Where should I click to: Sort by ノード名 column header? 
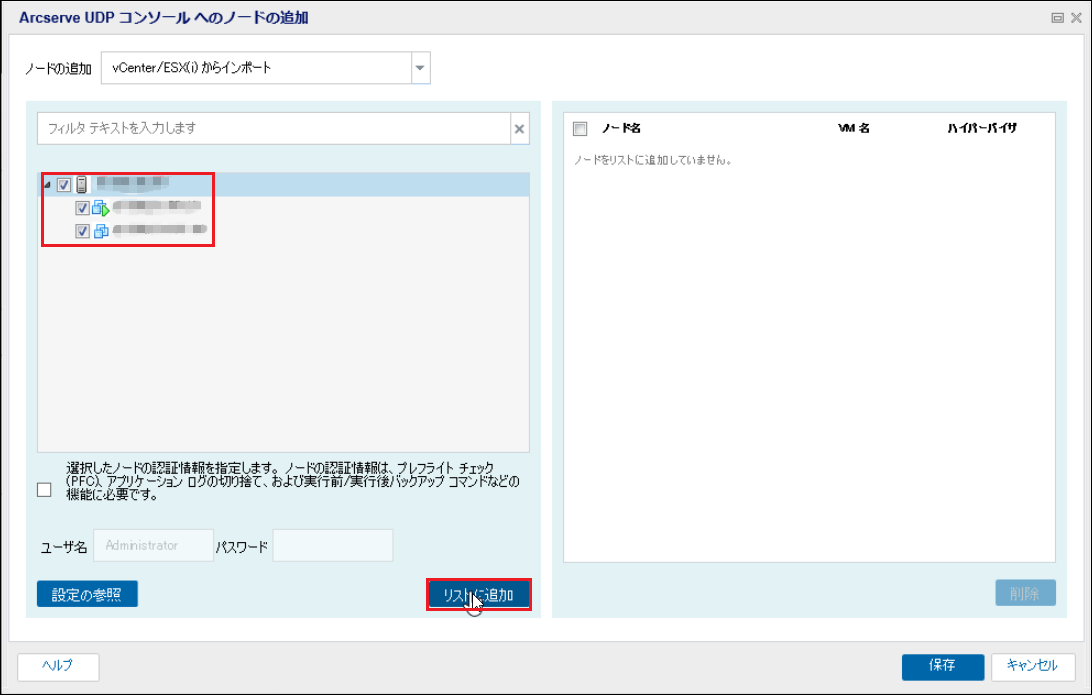click(x=621, y=129)
